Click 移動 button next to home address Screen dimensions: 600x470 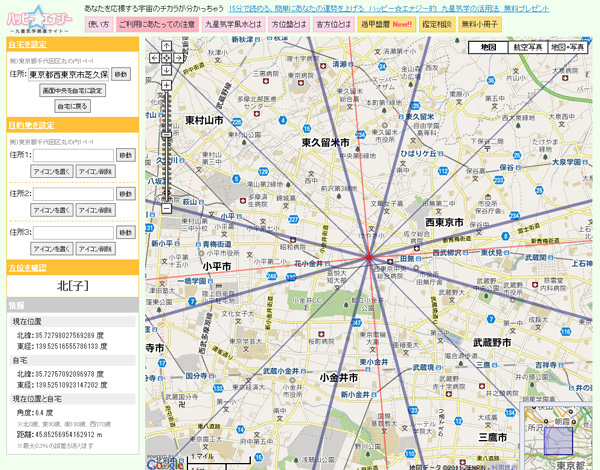coord(121,74)
